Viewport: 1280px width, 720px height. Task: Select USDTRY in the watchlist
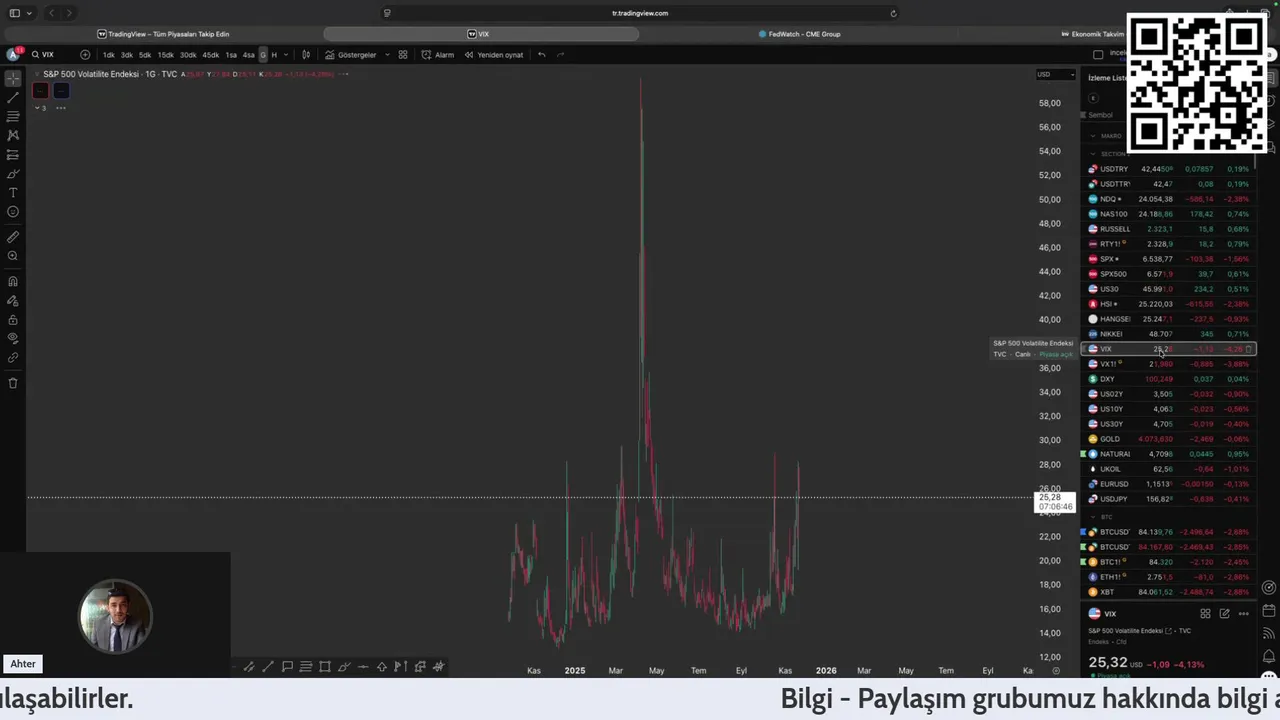pyautogui.click(x=1168, y=169)
